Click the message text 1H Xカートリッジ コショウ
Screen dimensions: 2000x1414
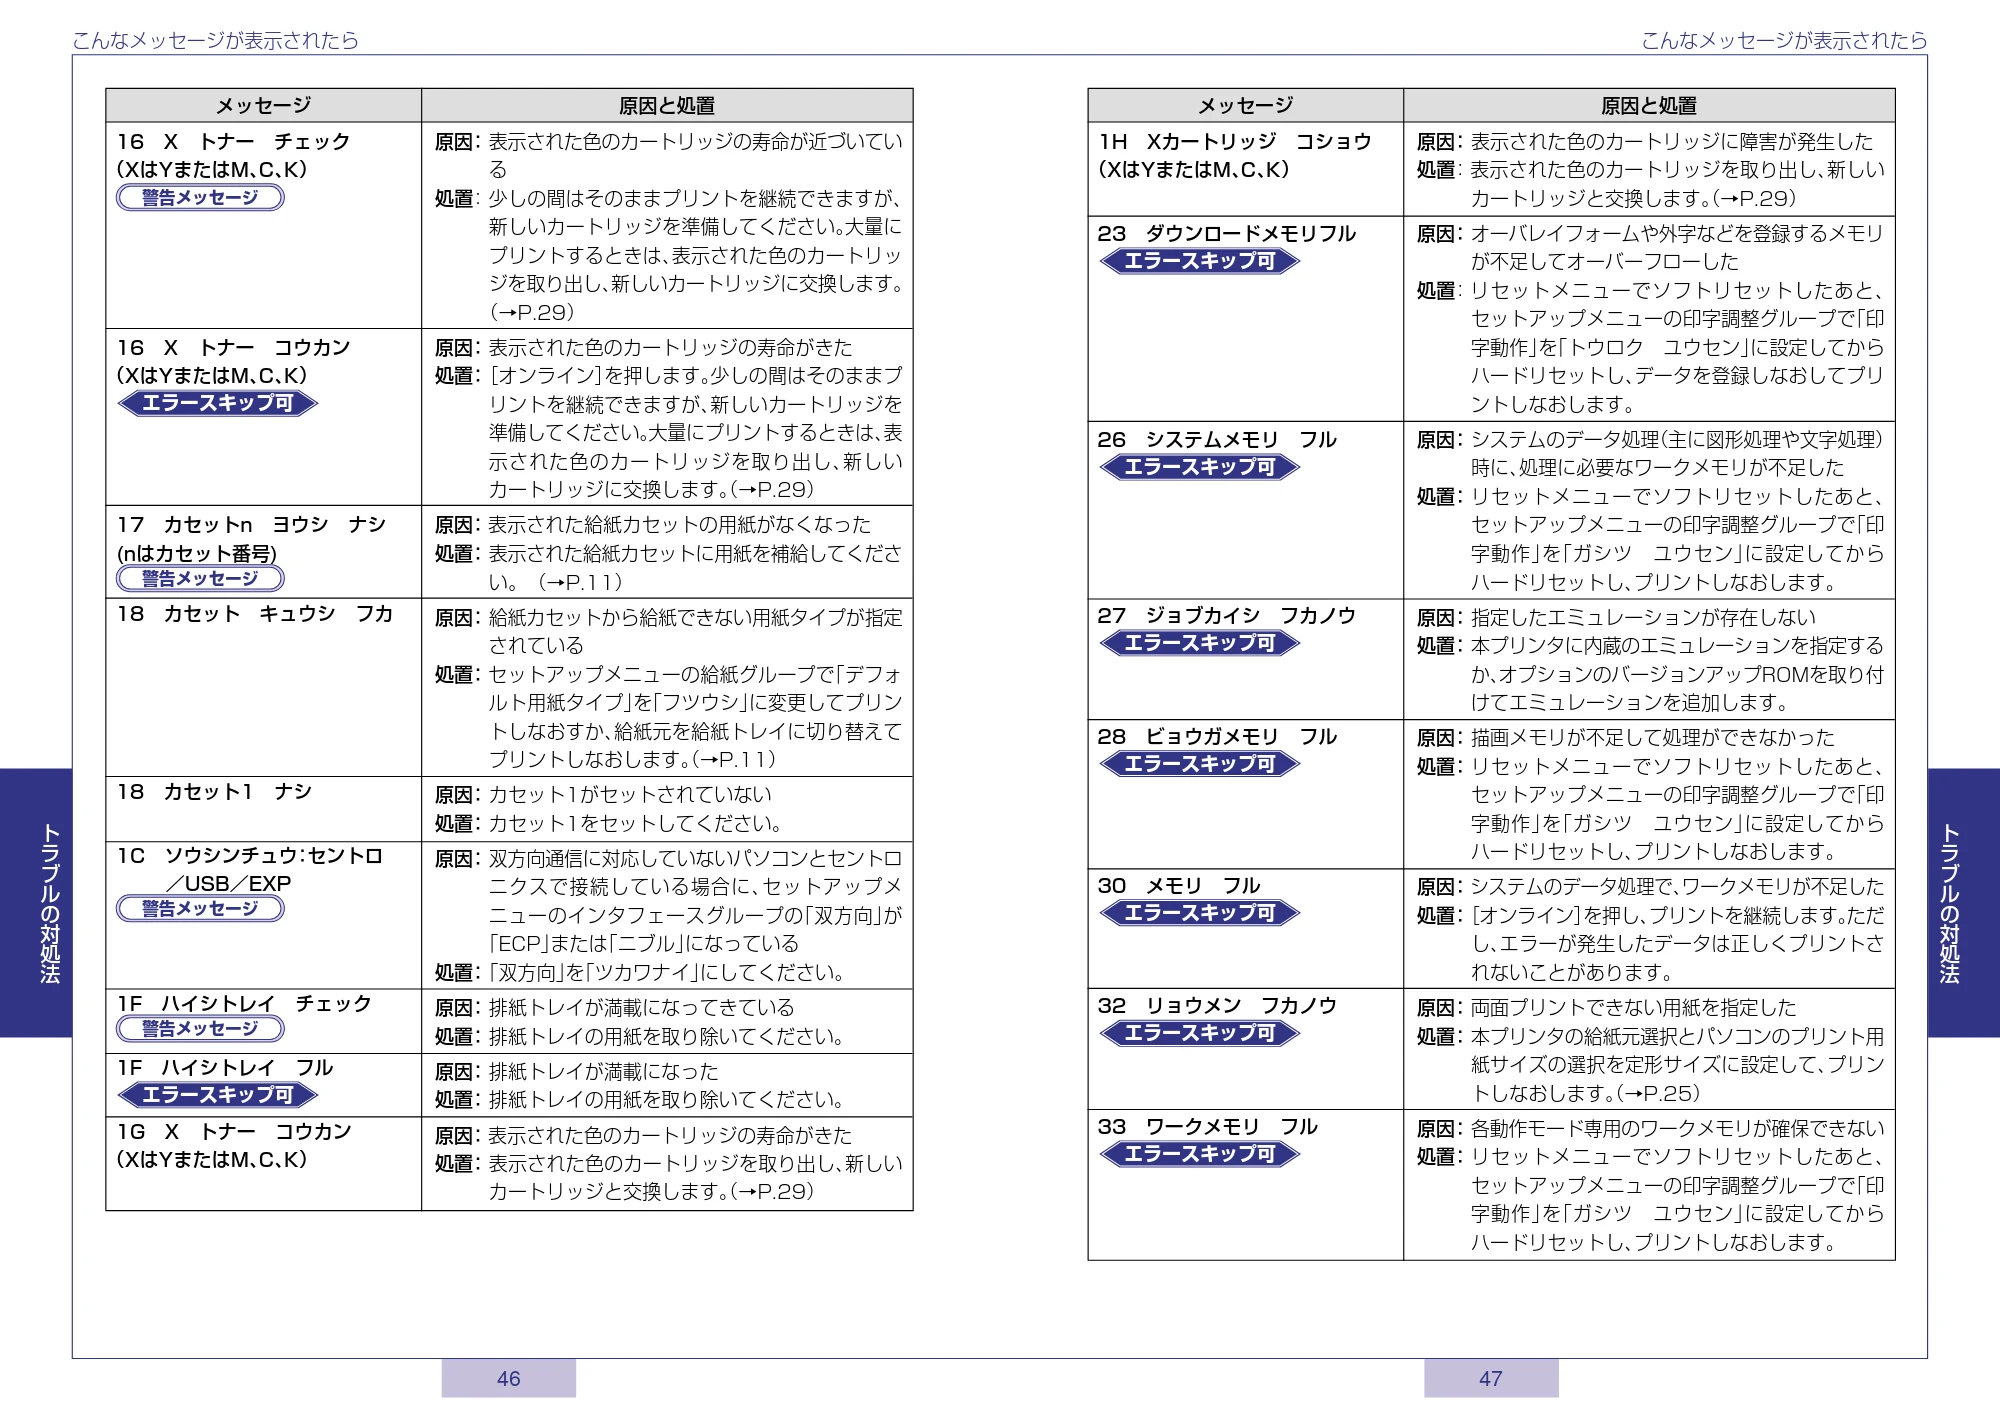pos(1235,141)
